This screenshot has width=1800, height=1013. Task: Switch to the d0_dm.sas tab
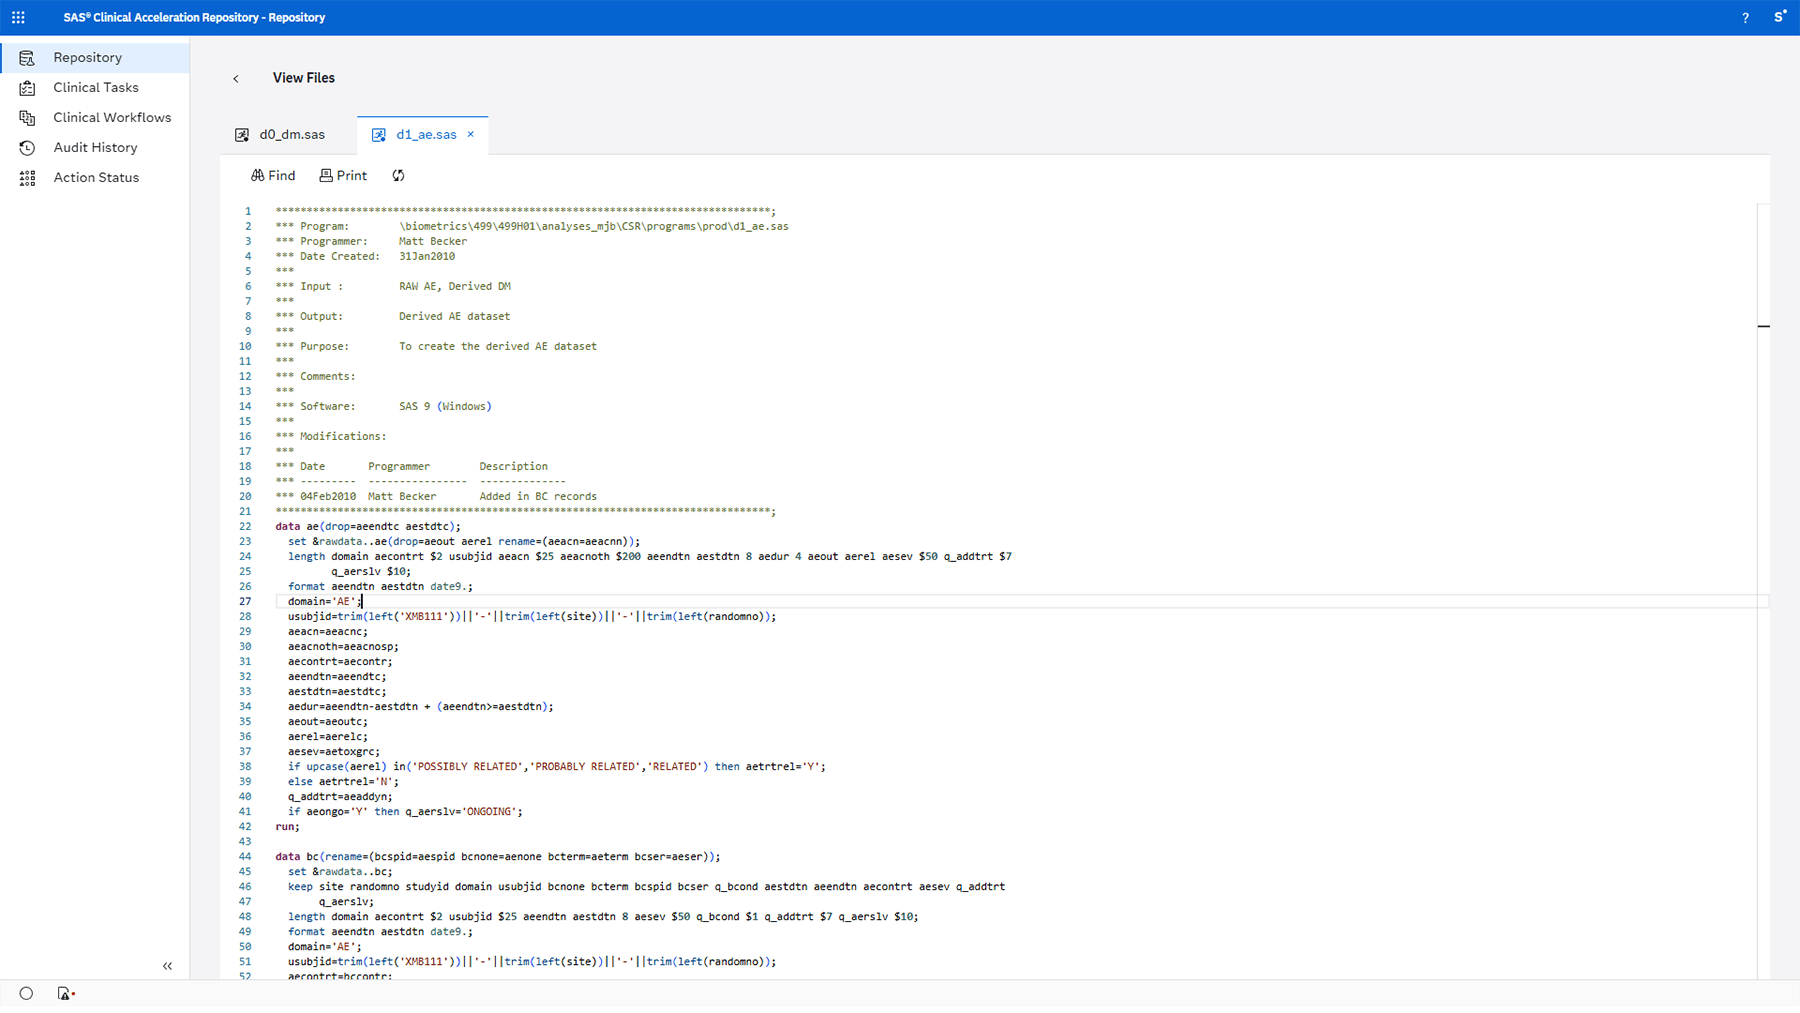[x=291, y=133]
